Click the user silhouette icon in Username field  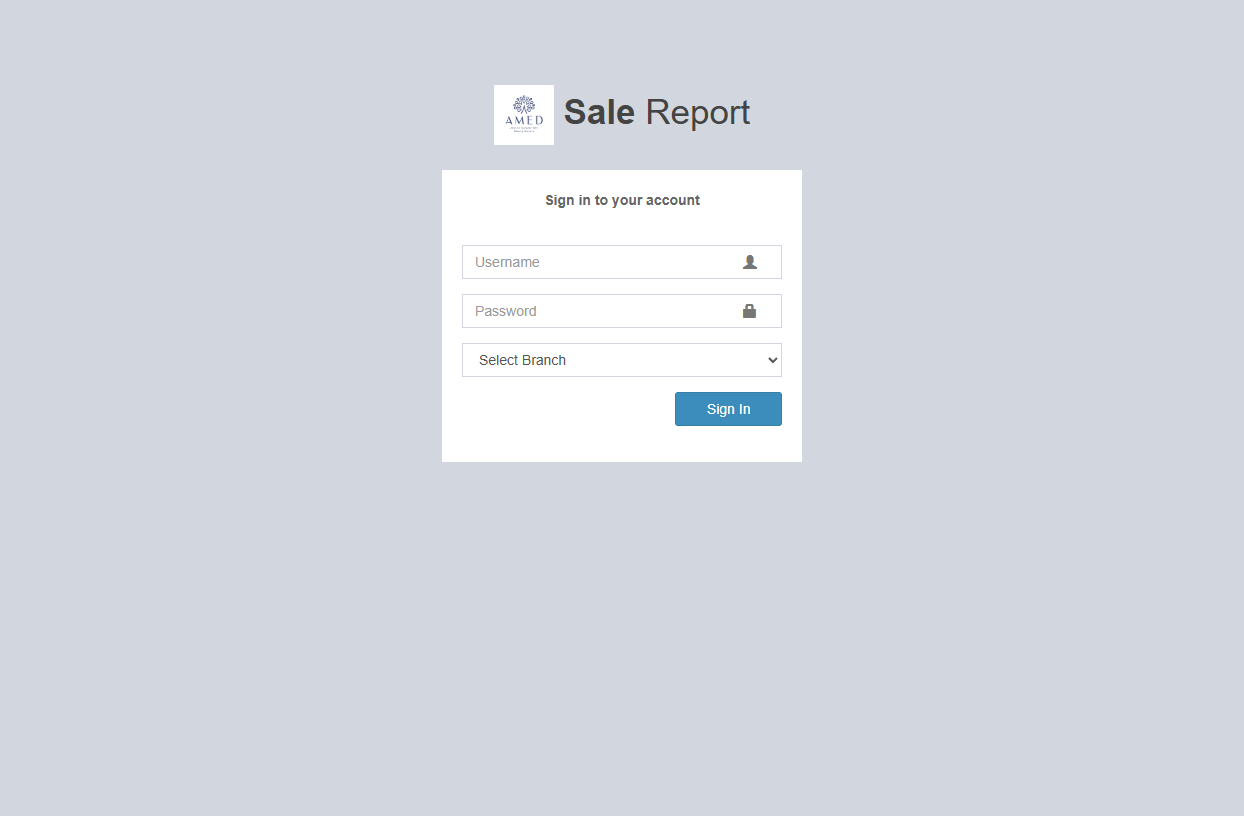(750, 262)
